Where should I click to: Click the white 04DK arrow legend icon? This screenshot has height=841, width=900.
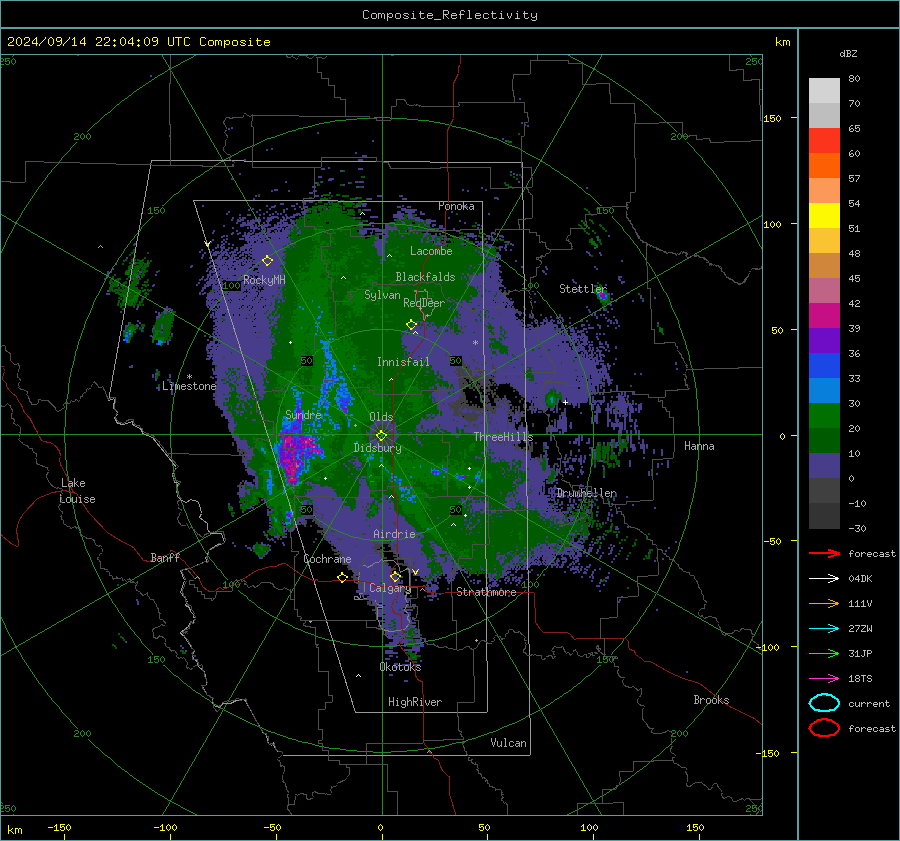tap(824, 578)
